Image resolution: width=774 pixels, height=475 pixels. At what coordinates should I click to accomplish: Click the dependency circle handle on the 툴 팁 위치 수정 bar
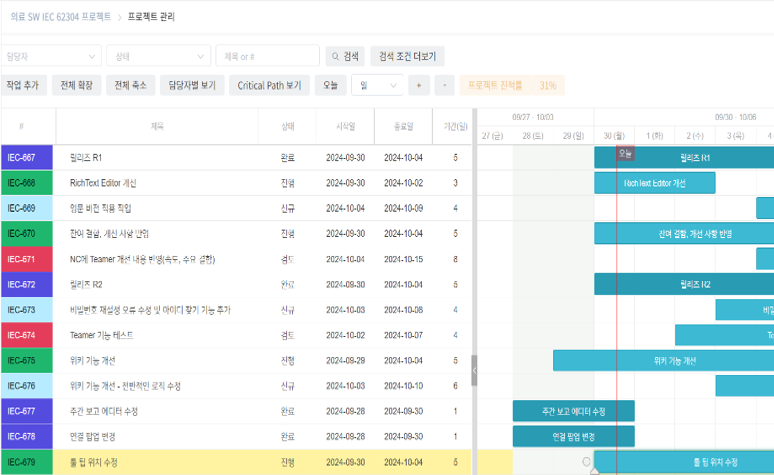point(586,462)
